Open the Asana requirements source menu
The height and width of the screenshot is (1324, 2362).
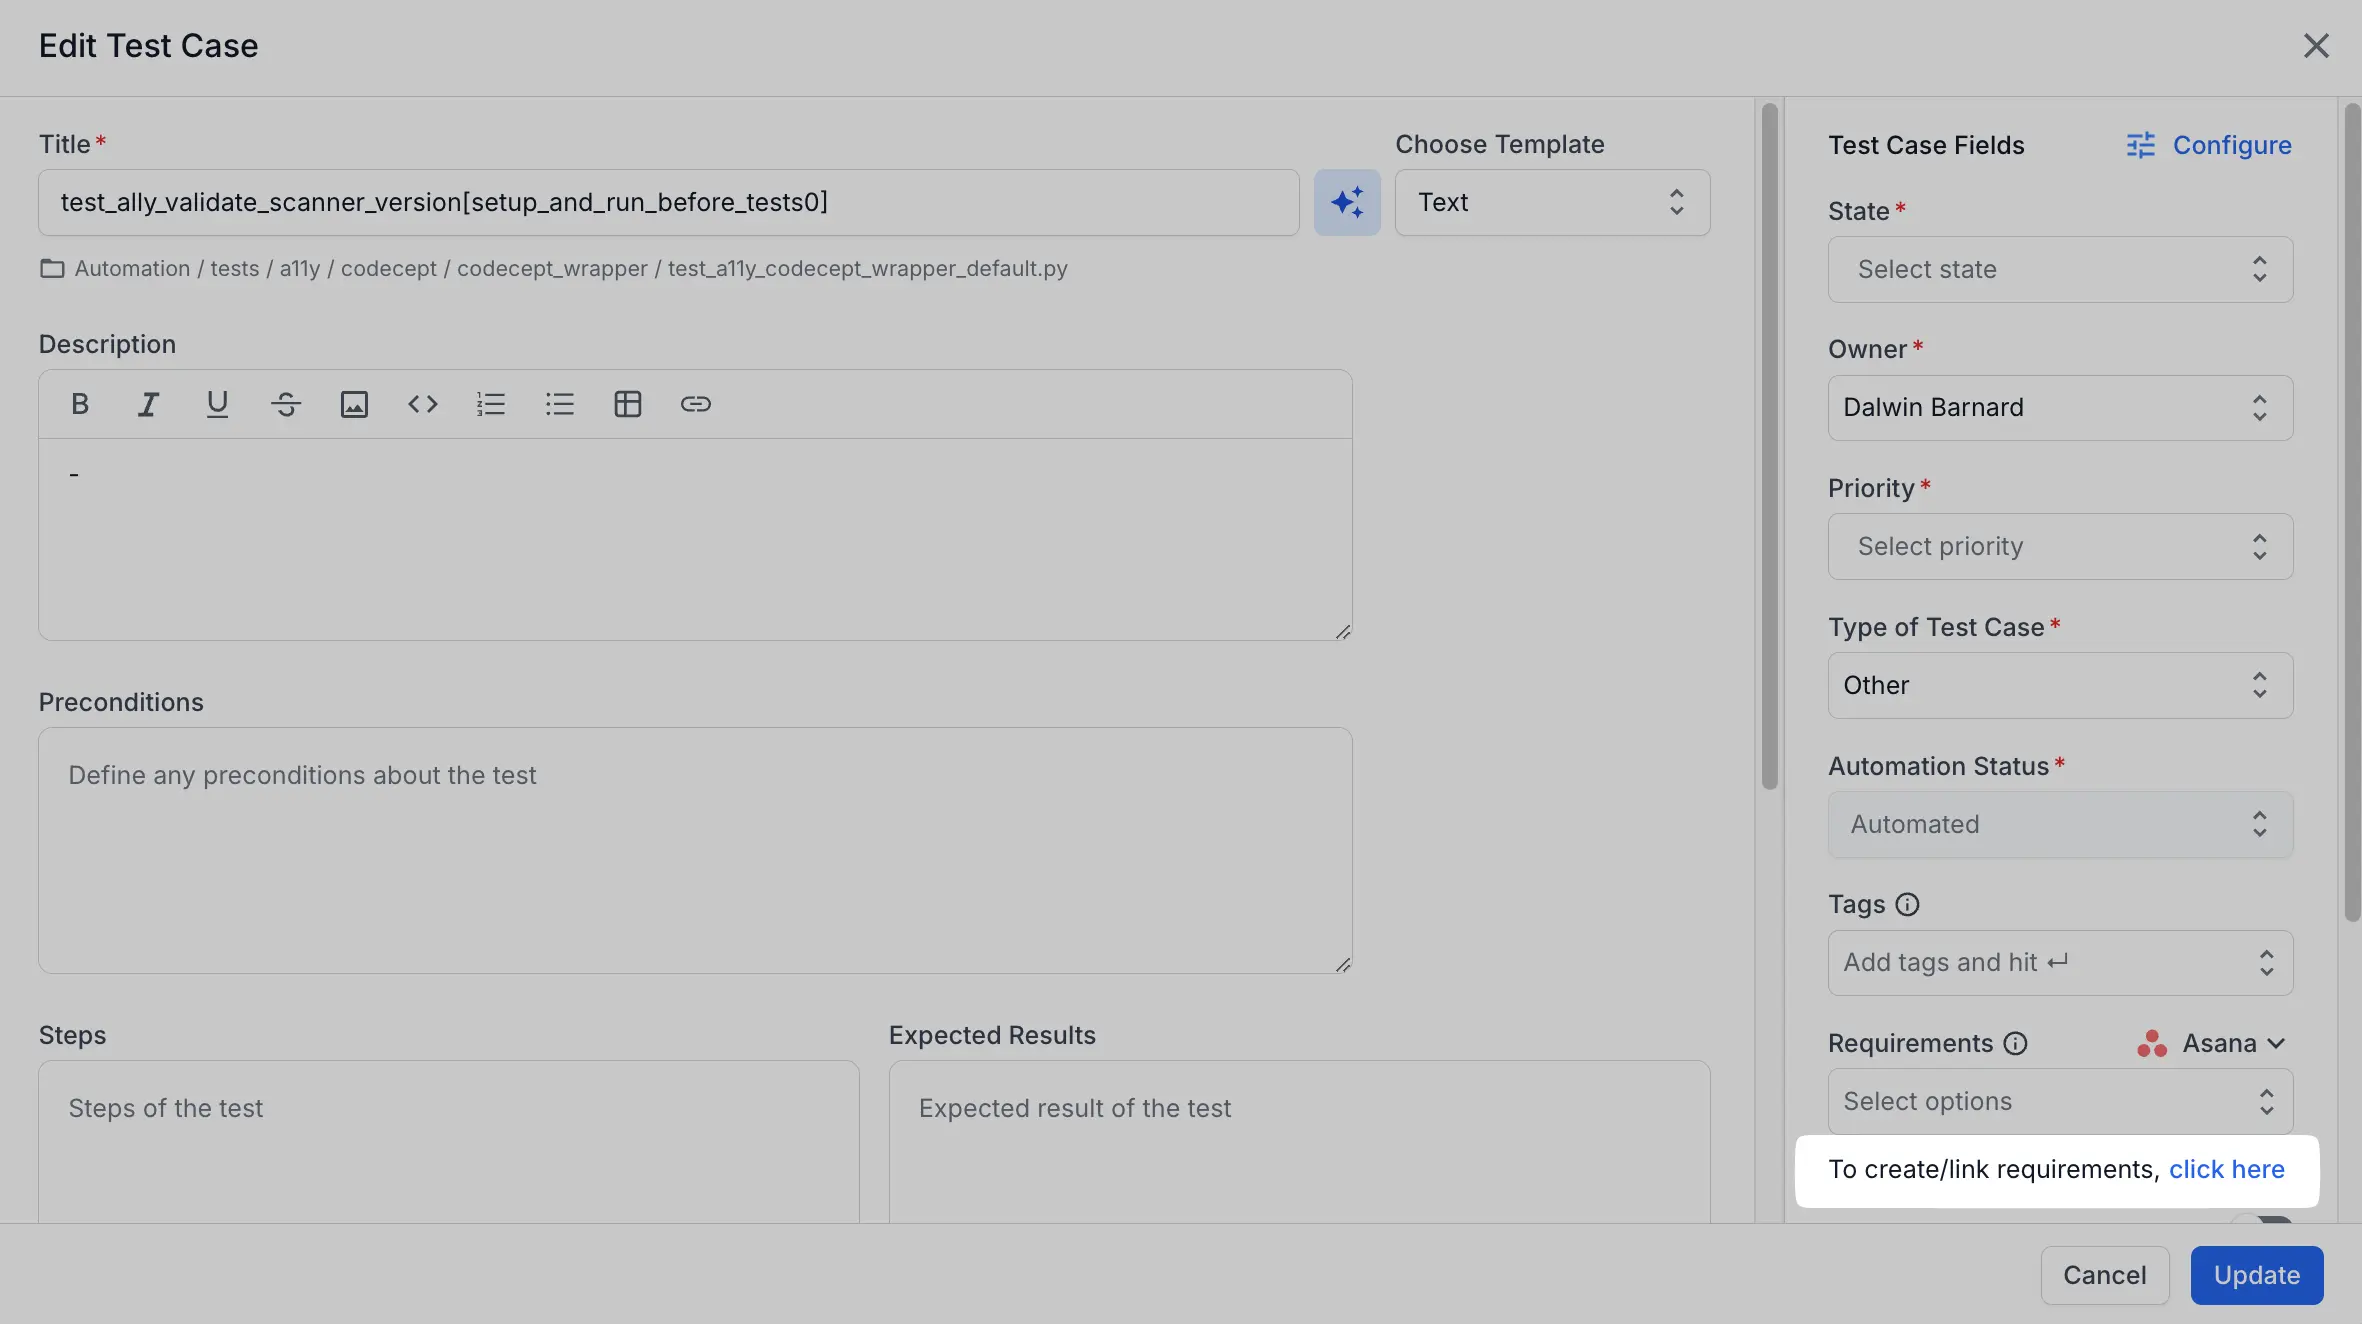coord(2212,1043)
